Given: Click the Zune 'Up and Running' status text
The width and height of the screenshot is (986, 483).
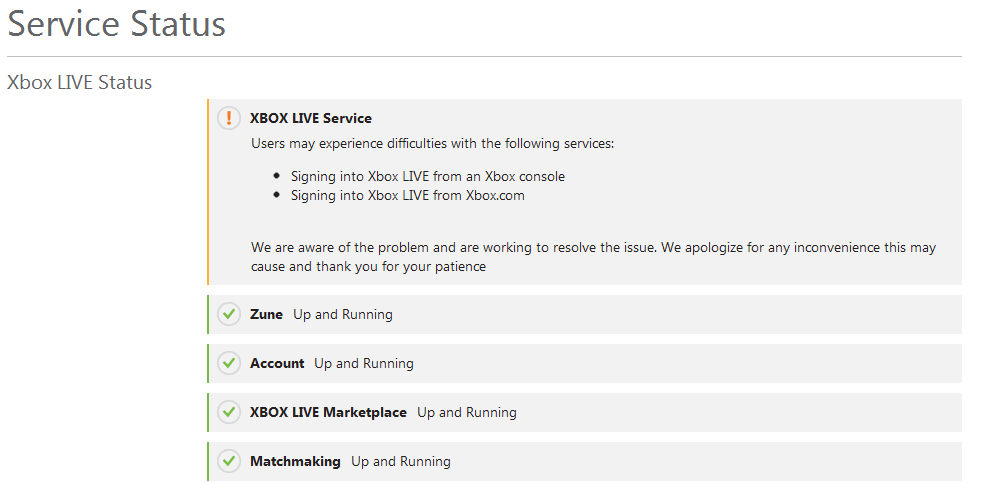Looking at the screenshot, I should point(343,314).
